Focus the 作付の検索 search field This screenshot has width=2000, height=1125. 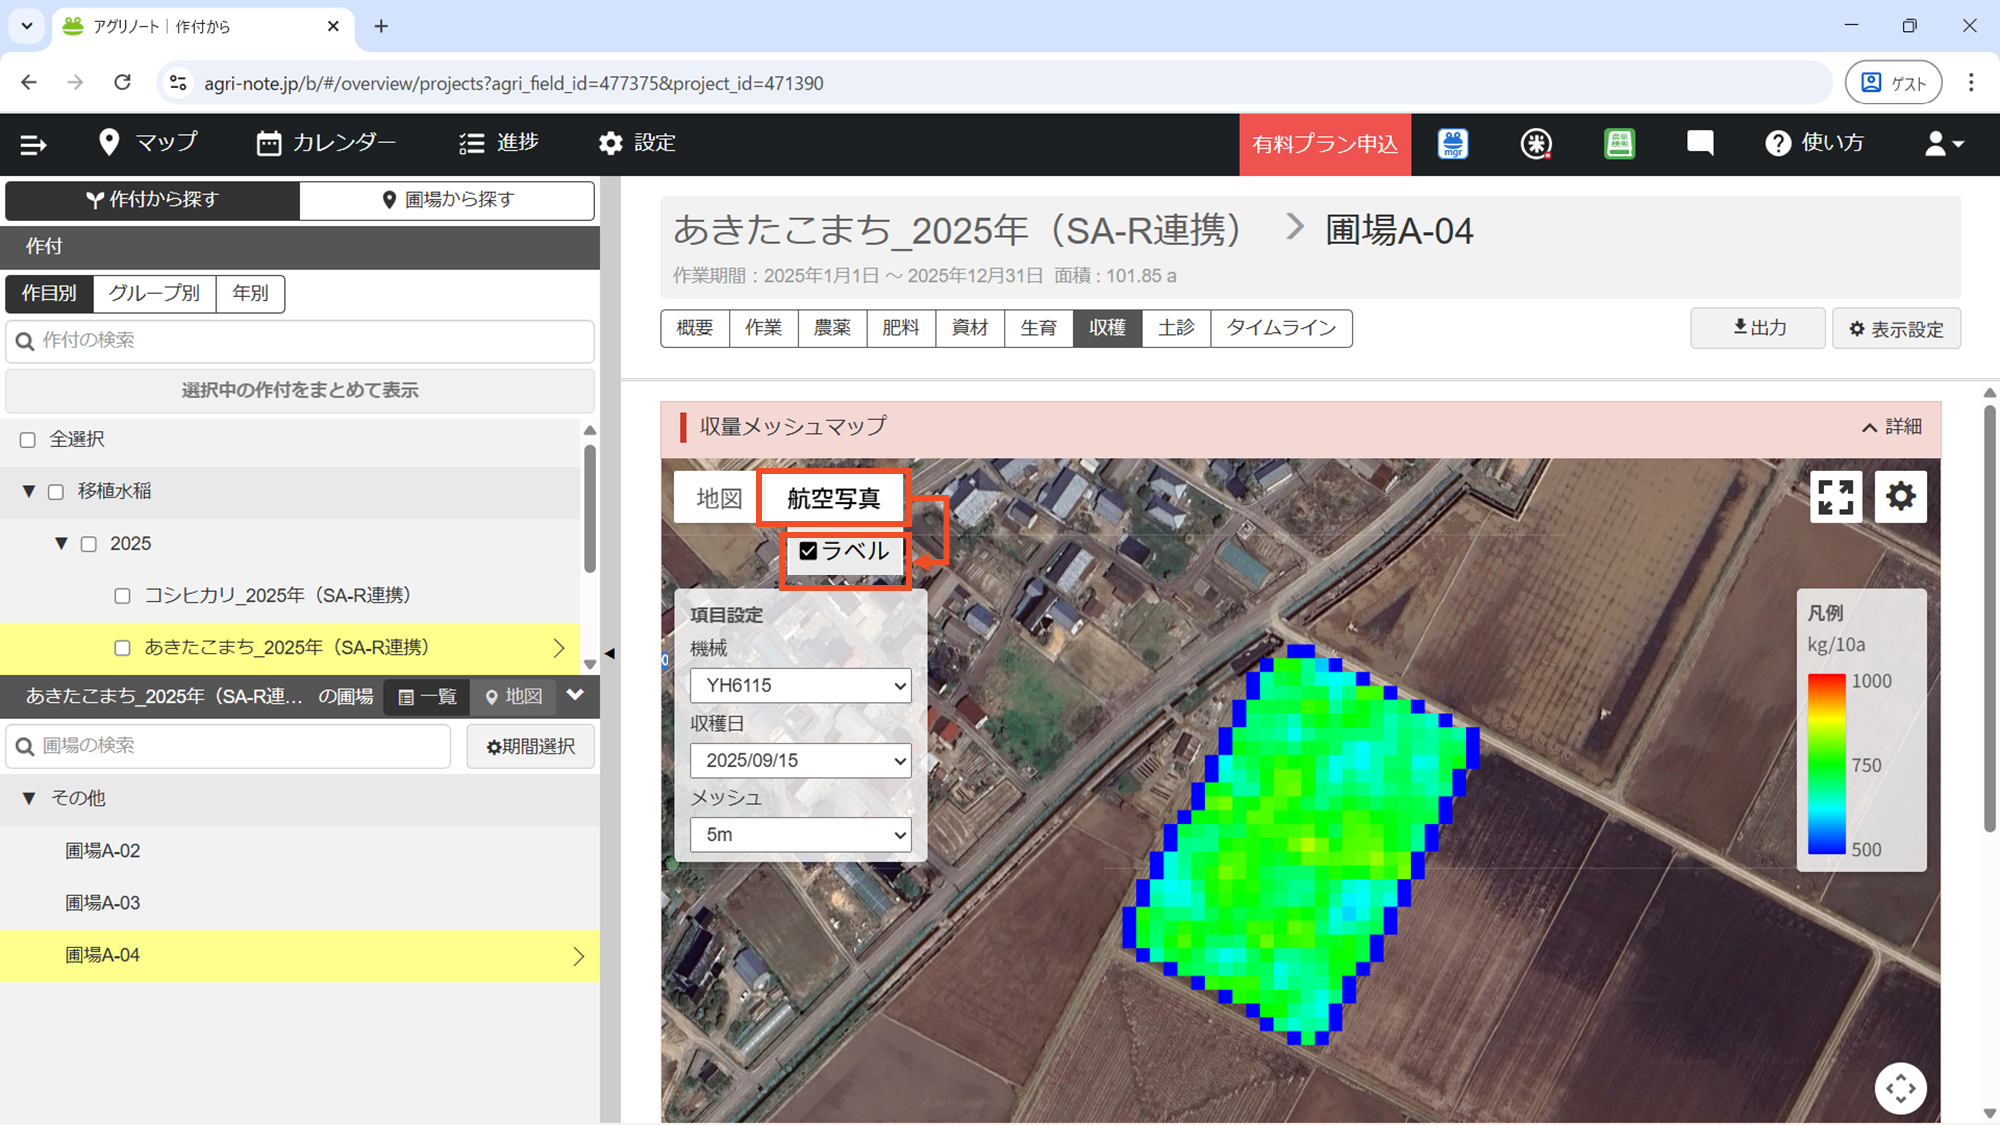[300, 341]
